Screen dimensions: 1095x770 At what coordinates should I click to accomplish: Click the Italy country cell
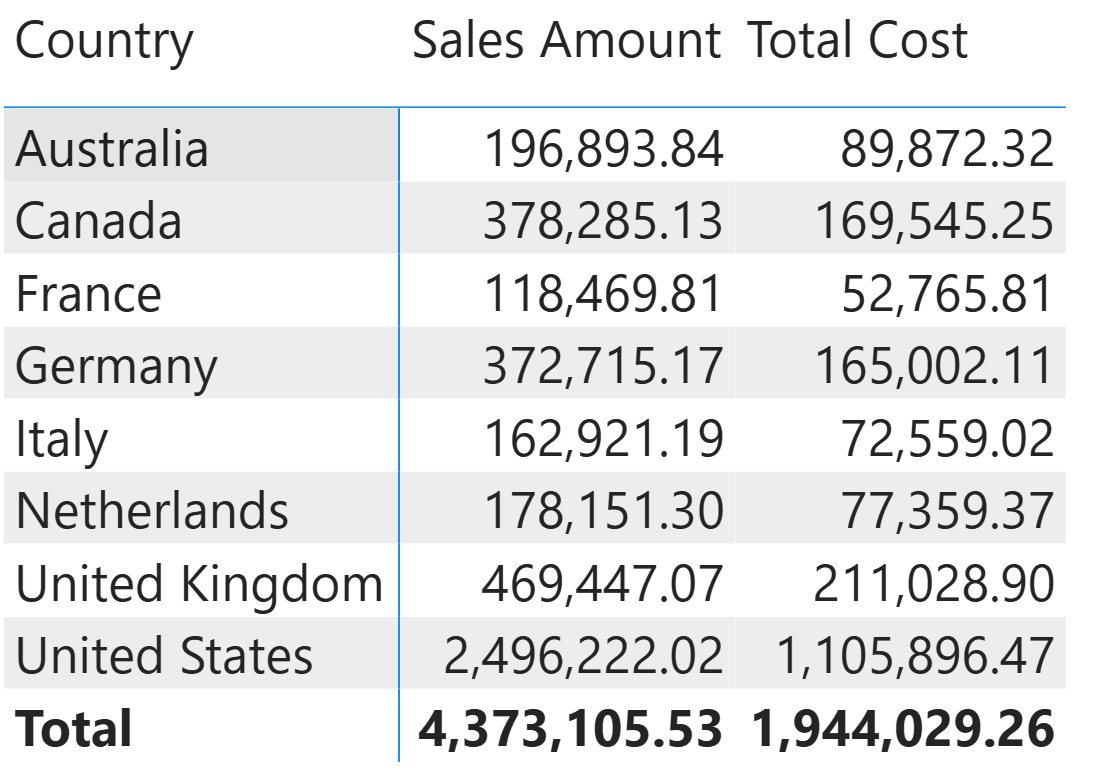click(x=61, y=438)
